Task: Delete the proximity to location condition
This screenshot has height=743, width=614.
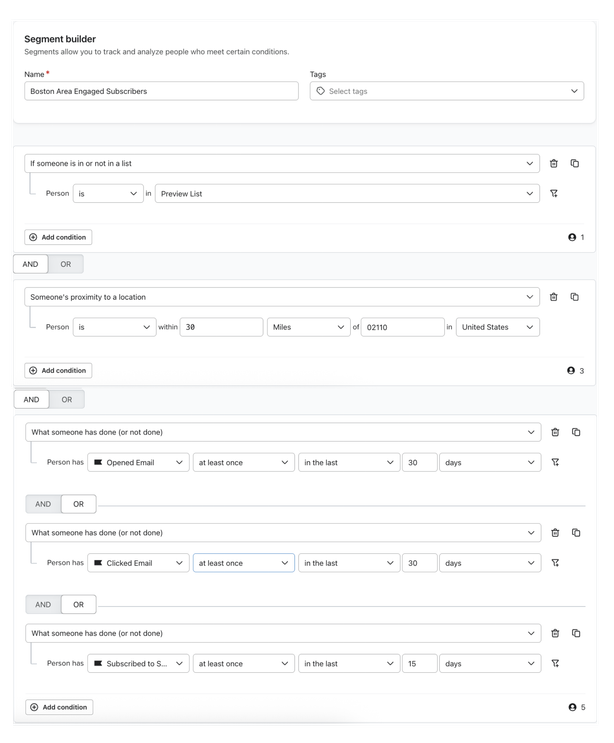Action: tap(553, 297)
